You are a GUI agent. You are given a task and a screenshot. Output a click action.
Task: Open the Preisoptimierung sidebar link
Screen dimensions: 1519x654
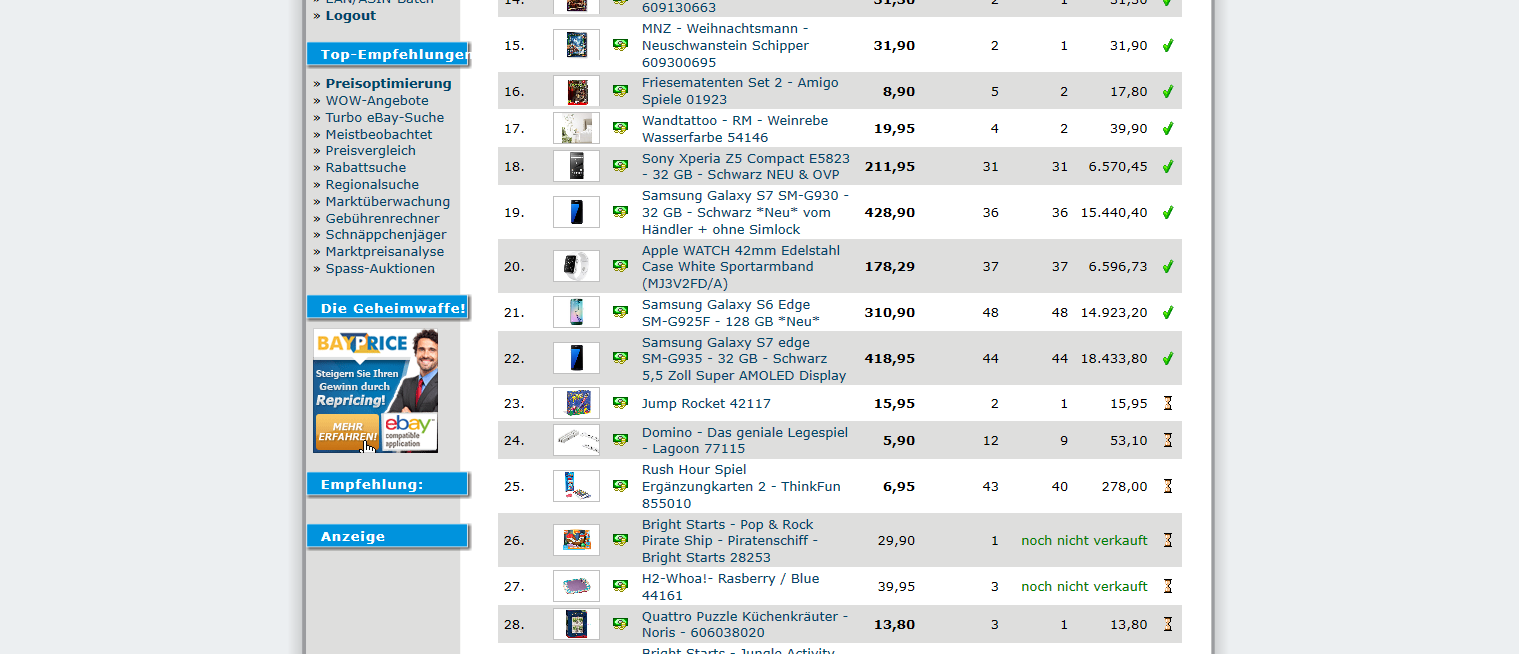pyautogui.click(x=389, y=84)
